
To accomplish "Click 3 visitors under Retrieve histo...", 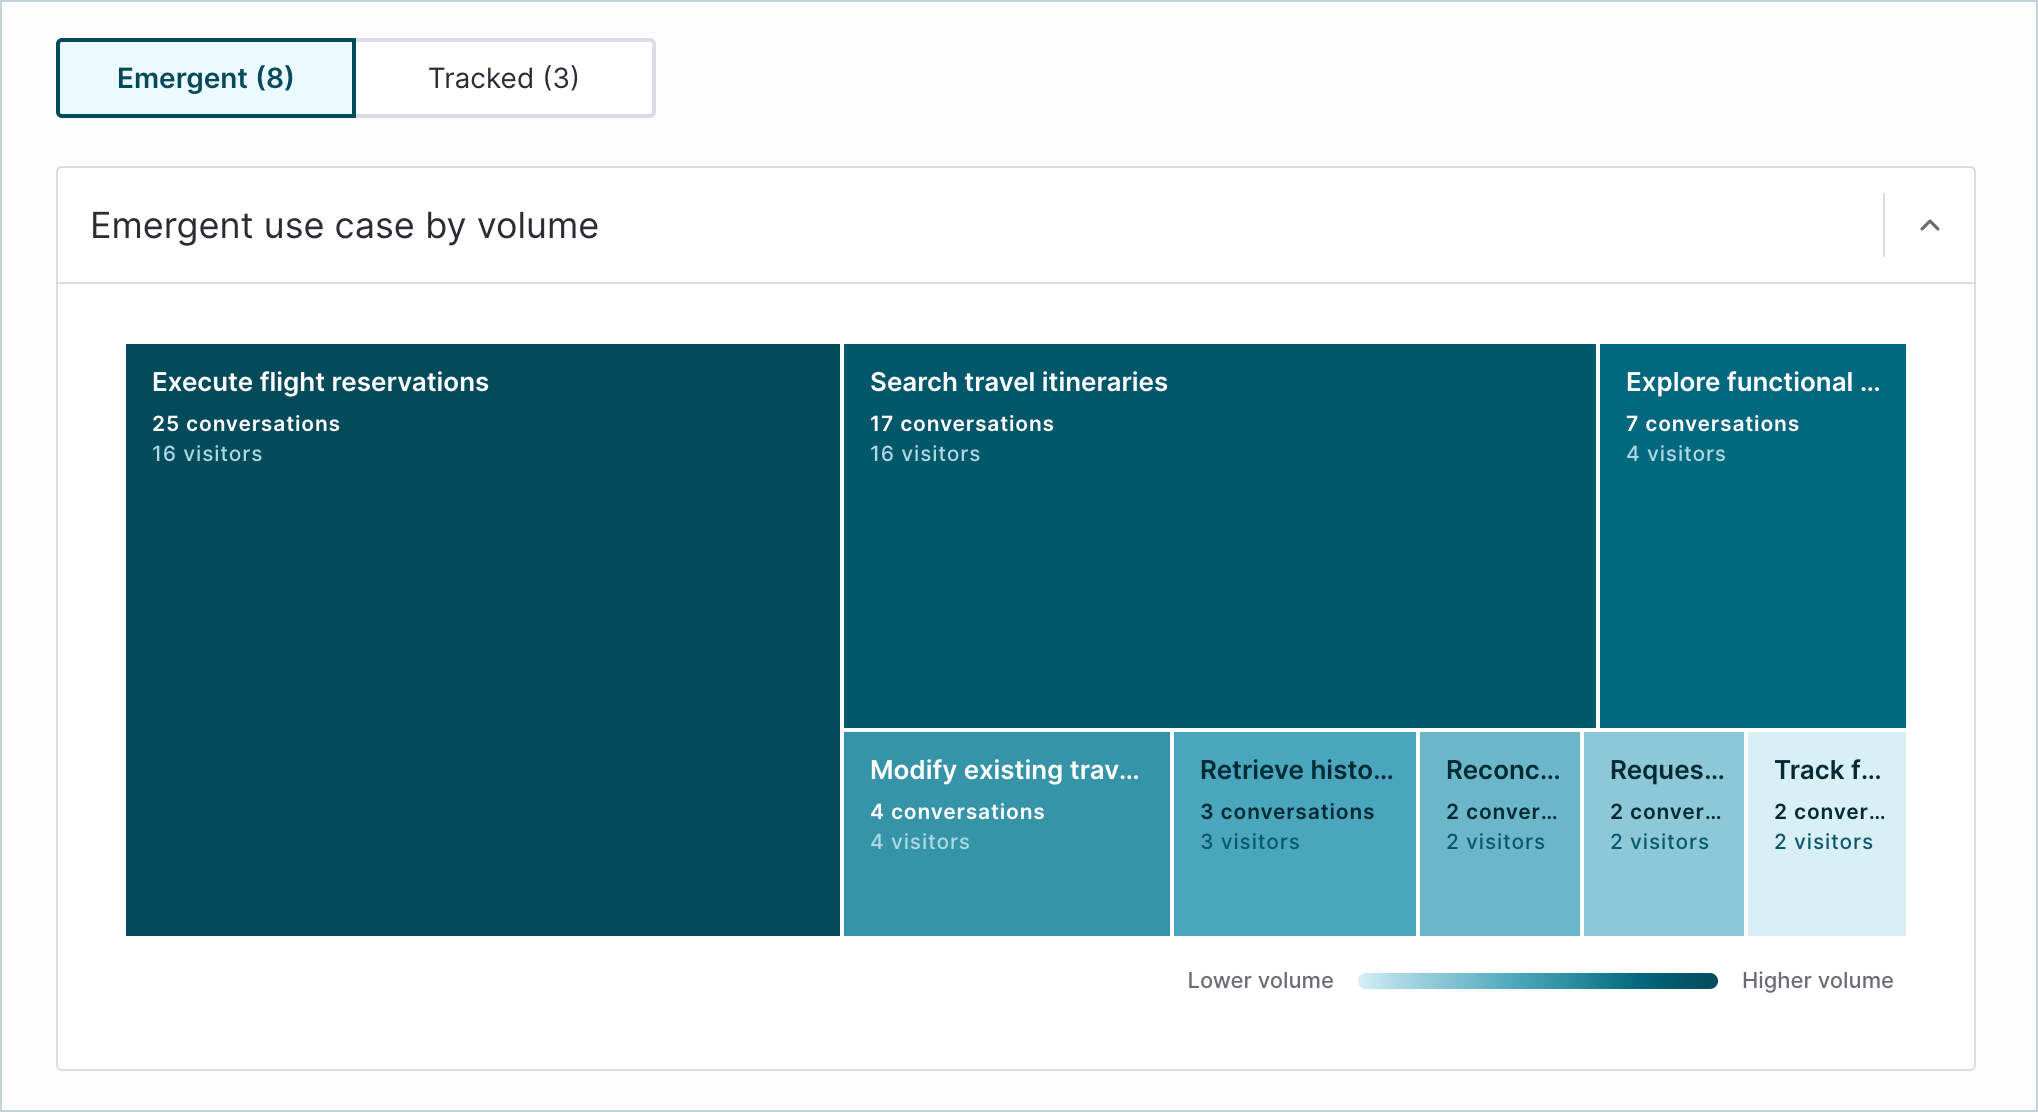I will (1250, 842).
